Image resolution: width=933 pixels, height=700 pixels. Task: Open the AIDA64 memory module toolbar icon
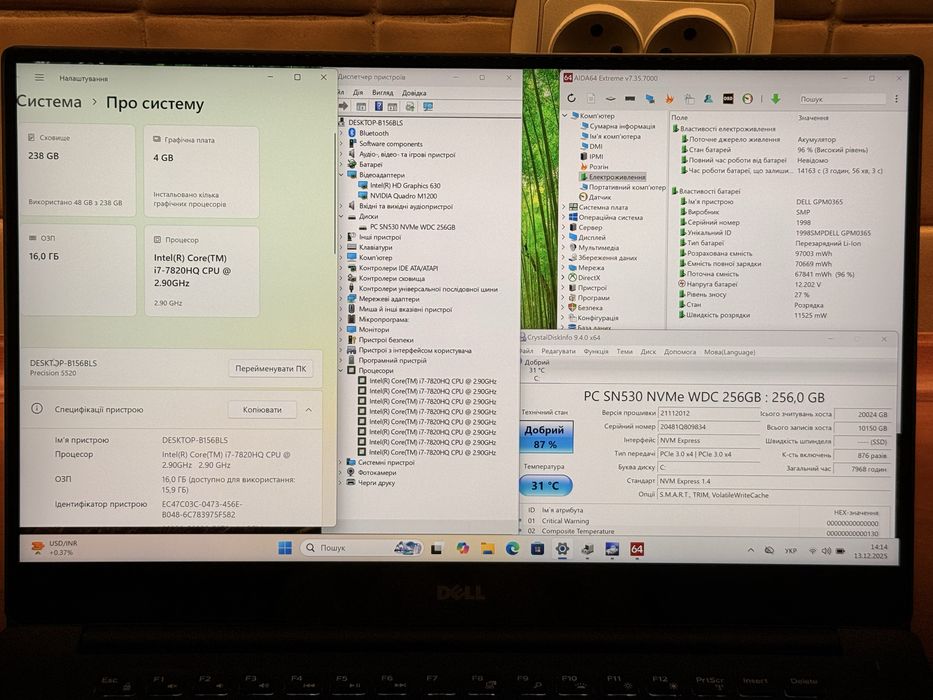630,98
